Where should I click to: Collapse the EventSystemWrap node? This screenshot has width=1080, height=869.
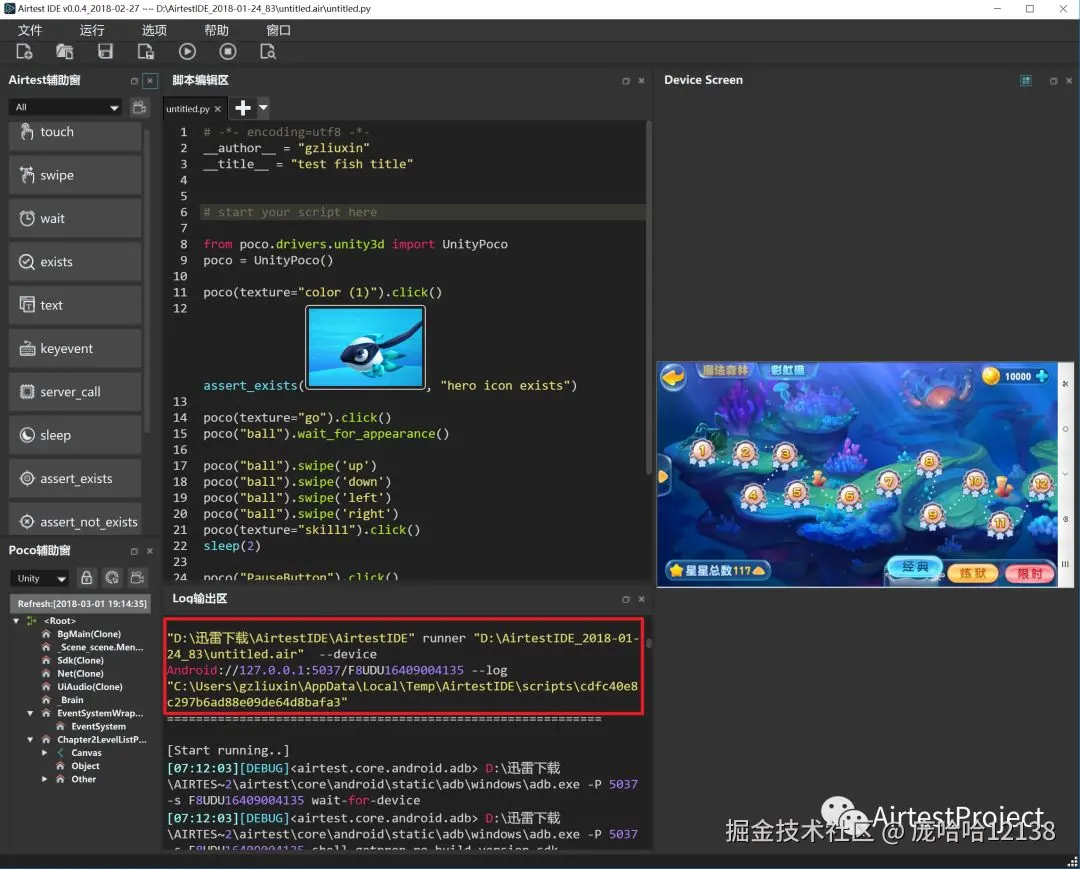[x=30, y=713]
